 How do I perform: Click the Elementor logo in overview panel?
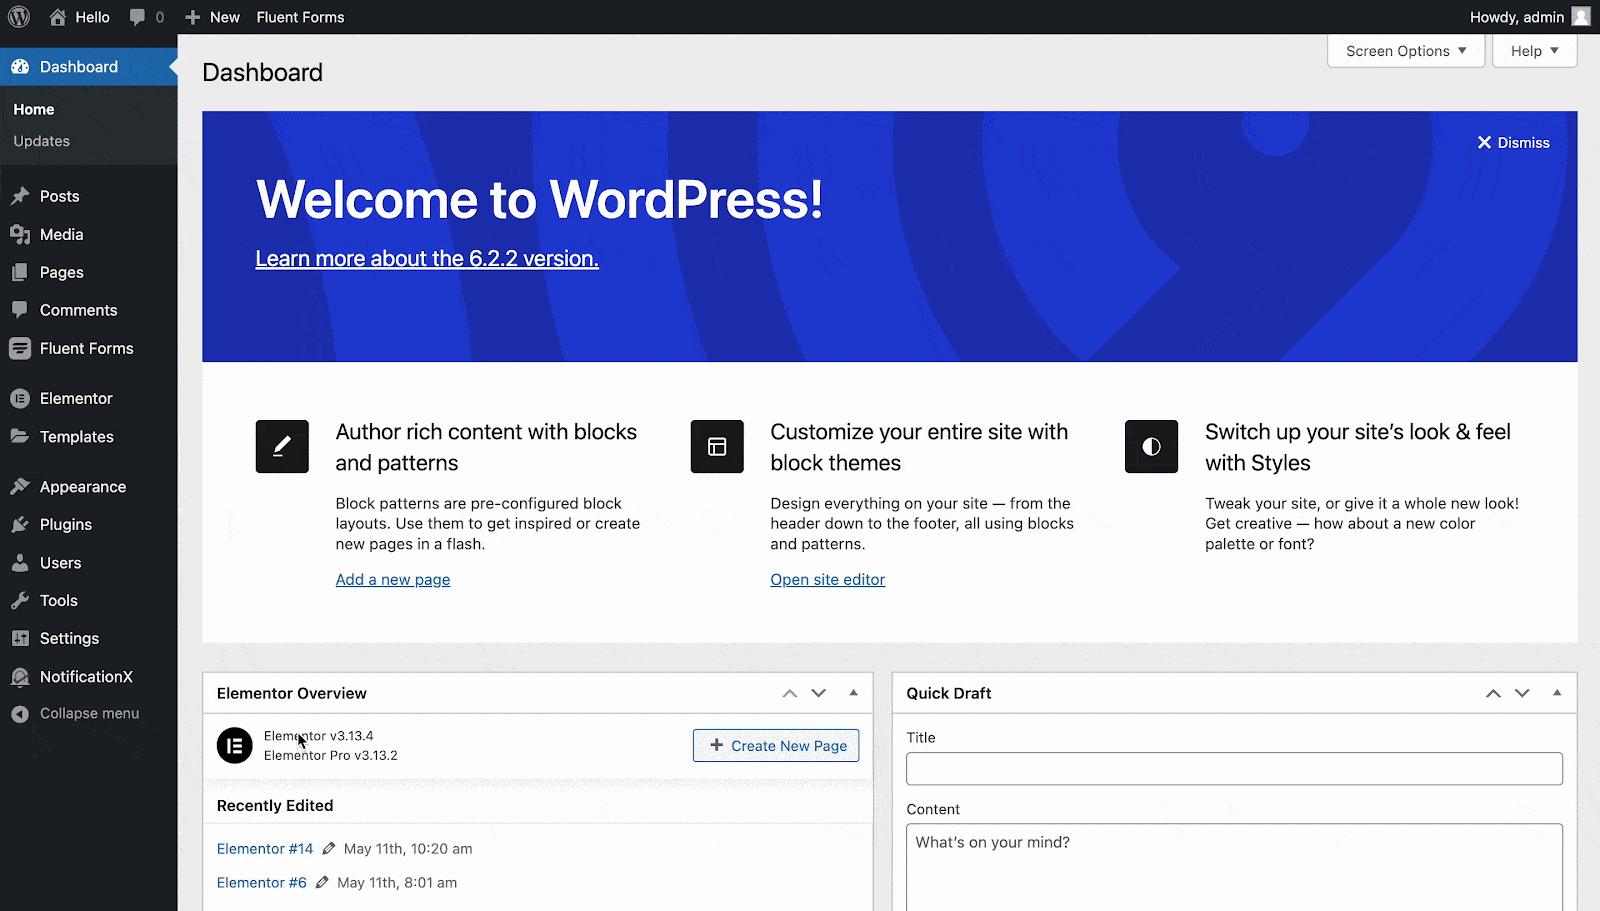click(x=234, y=745)
